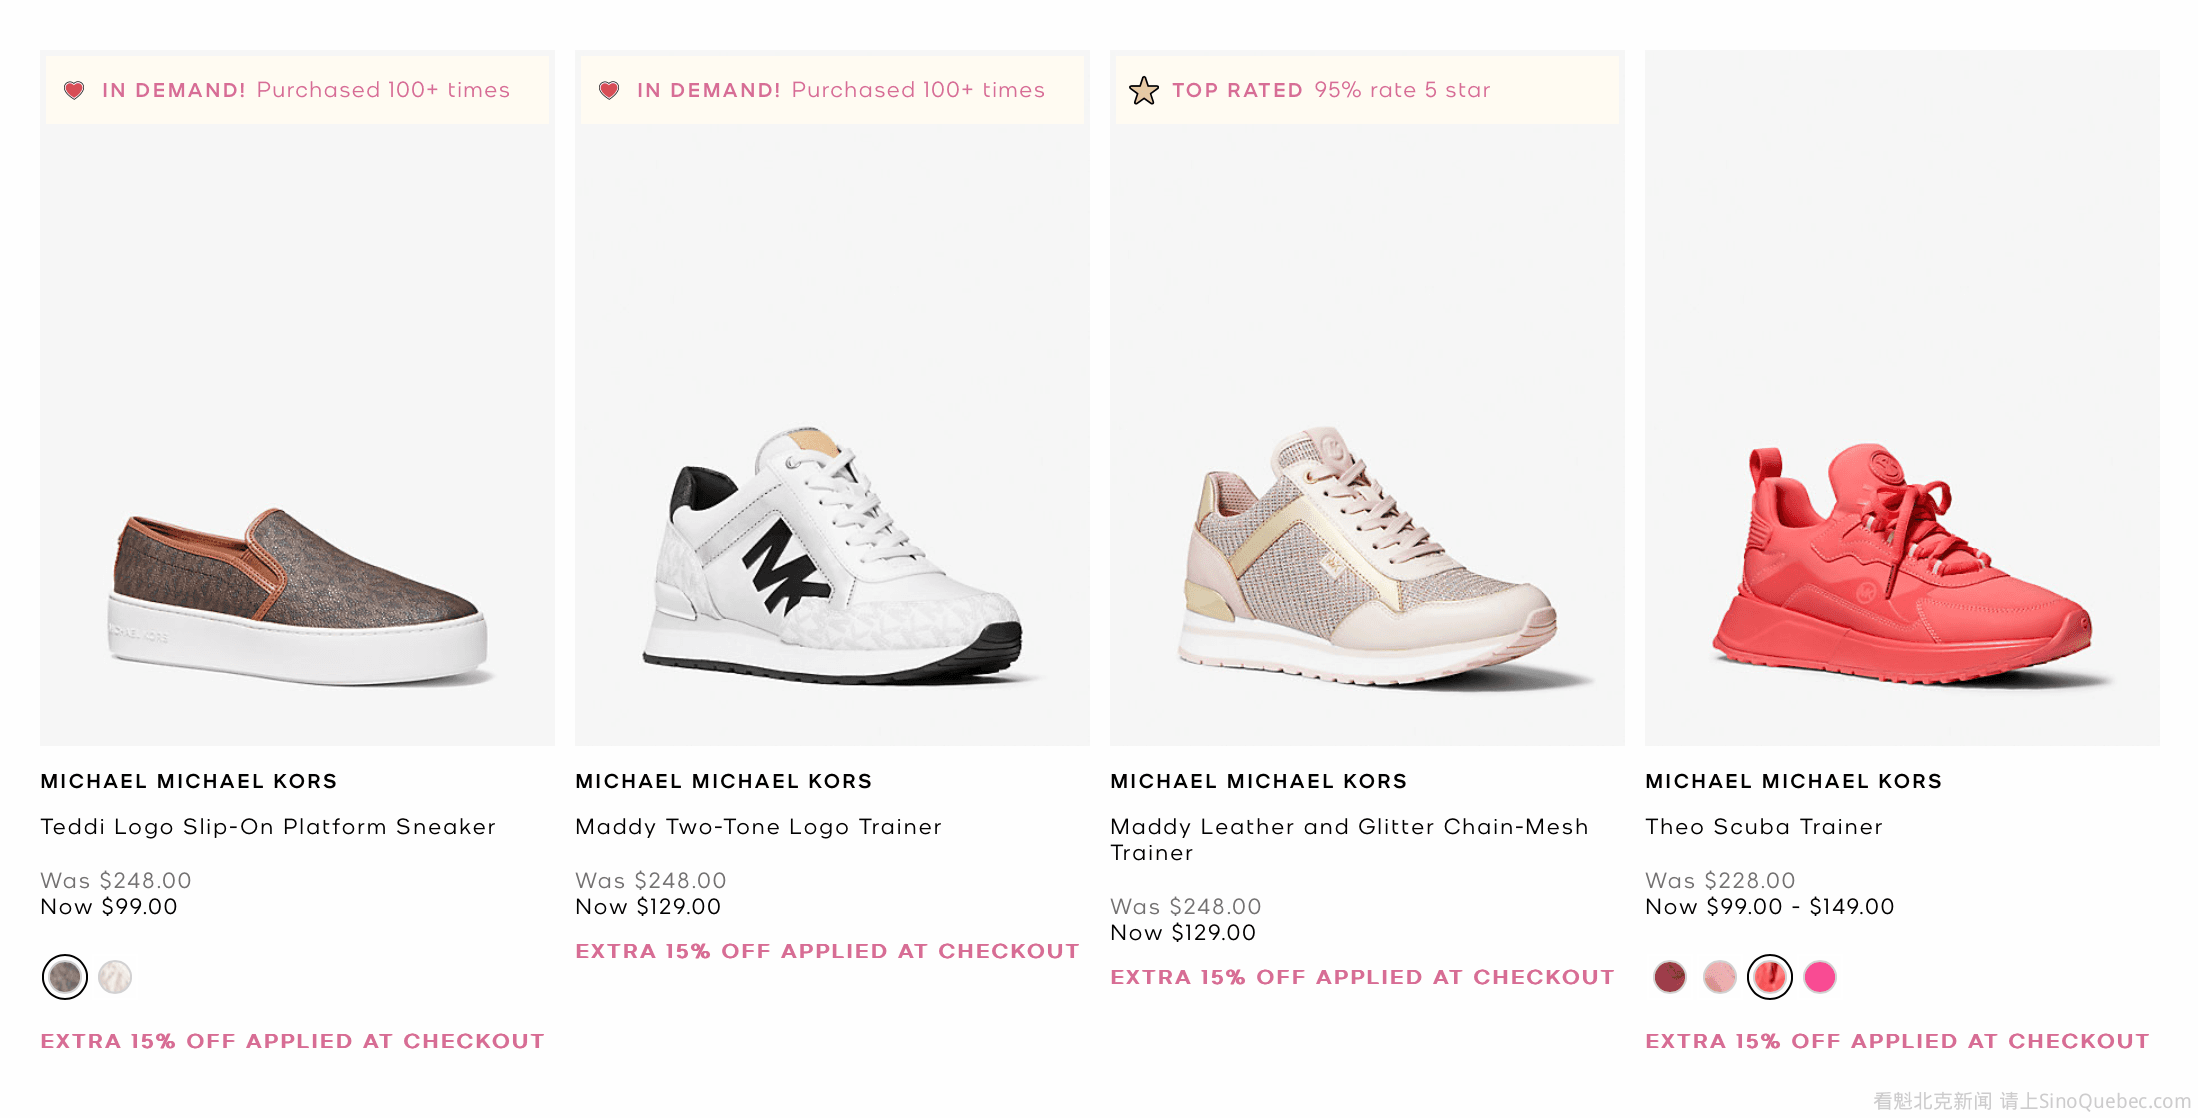View the white MK logo trainer image
This screenshot has height=1118, width=2198.
point(832,560)
